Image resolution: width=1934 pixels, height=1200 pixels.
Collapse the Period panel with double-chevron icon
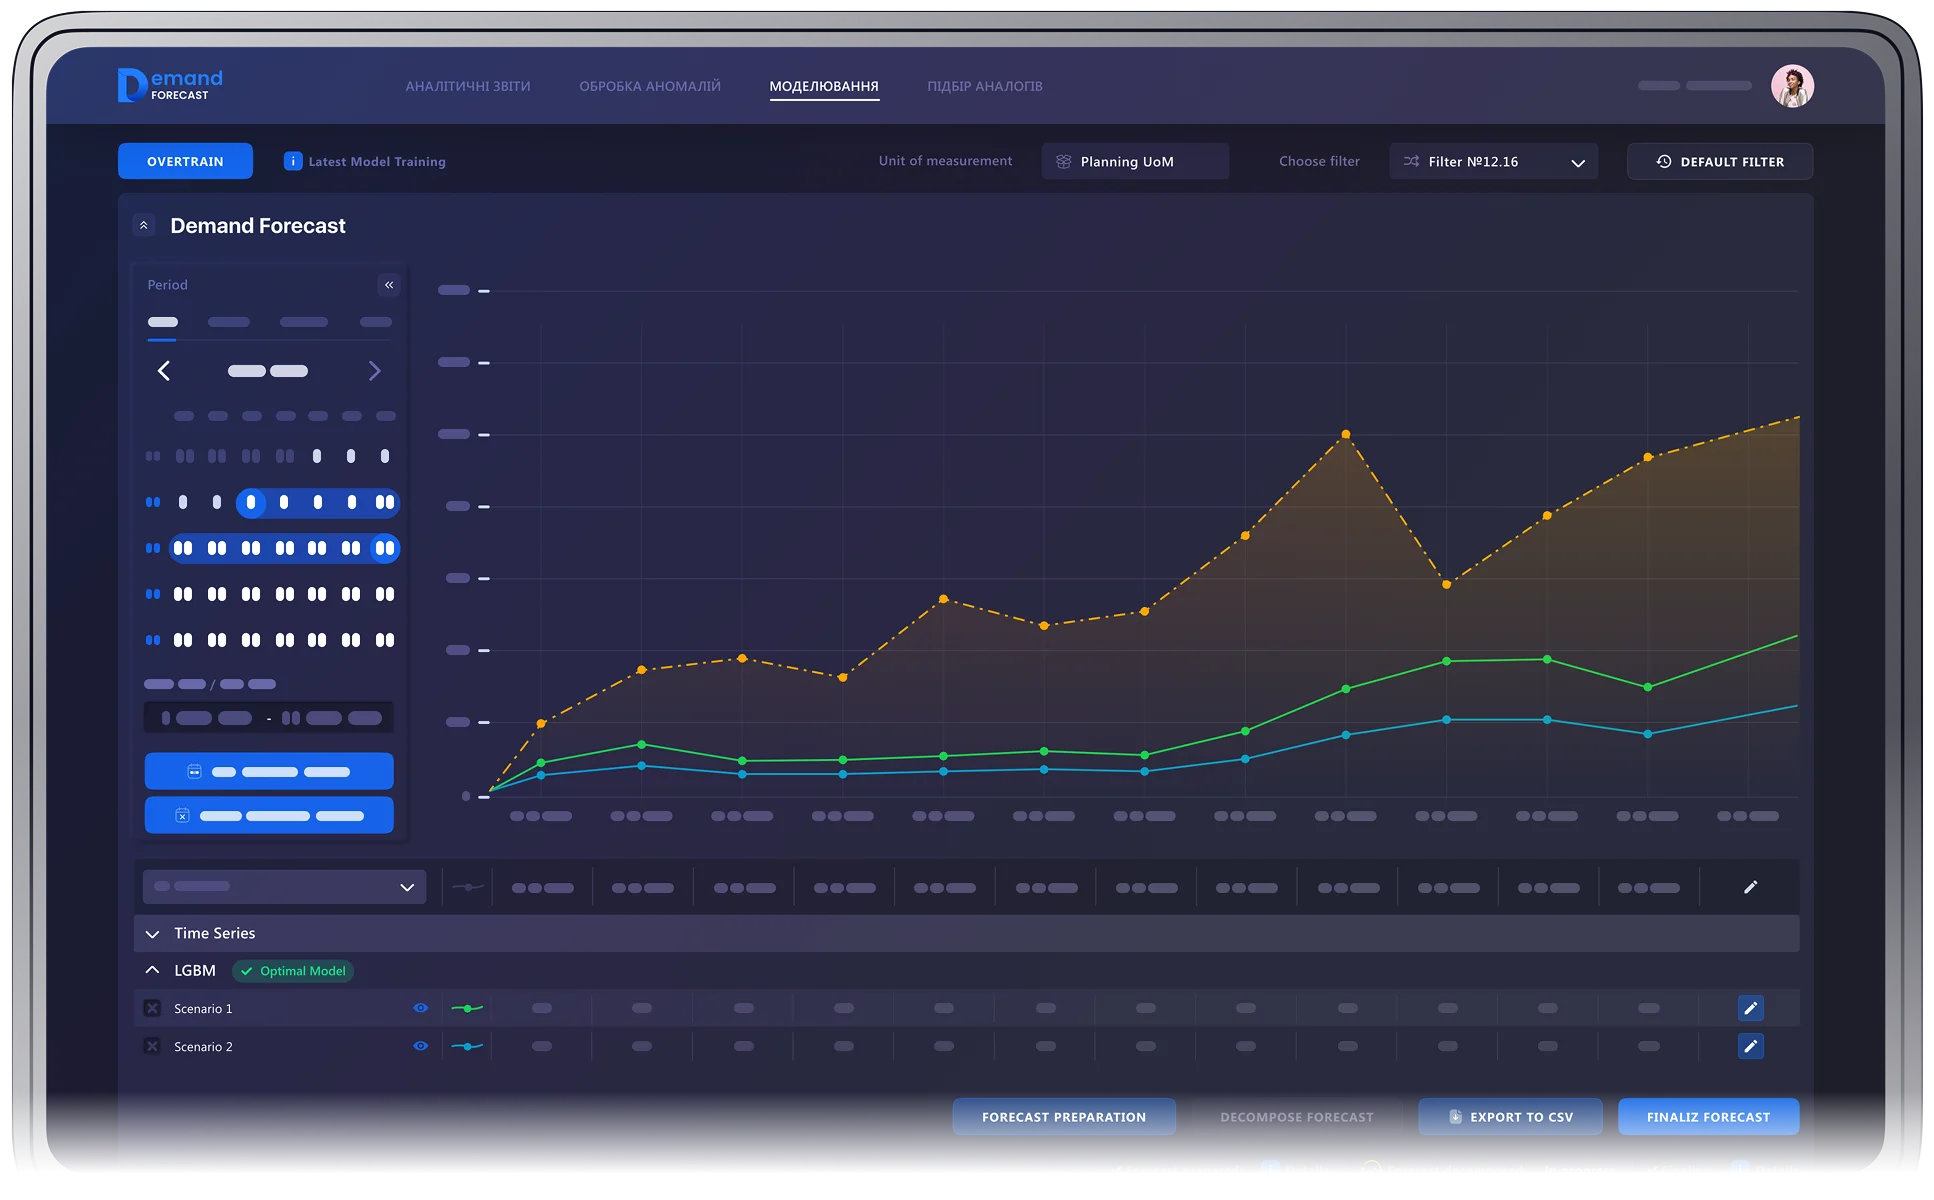pyautogui.click(x=389, y=285)
